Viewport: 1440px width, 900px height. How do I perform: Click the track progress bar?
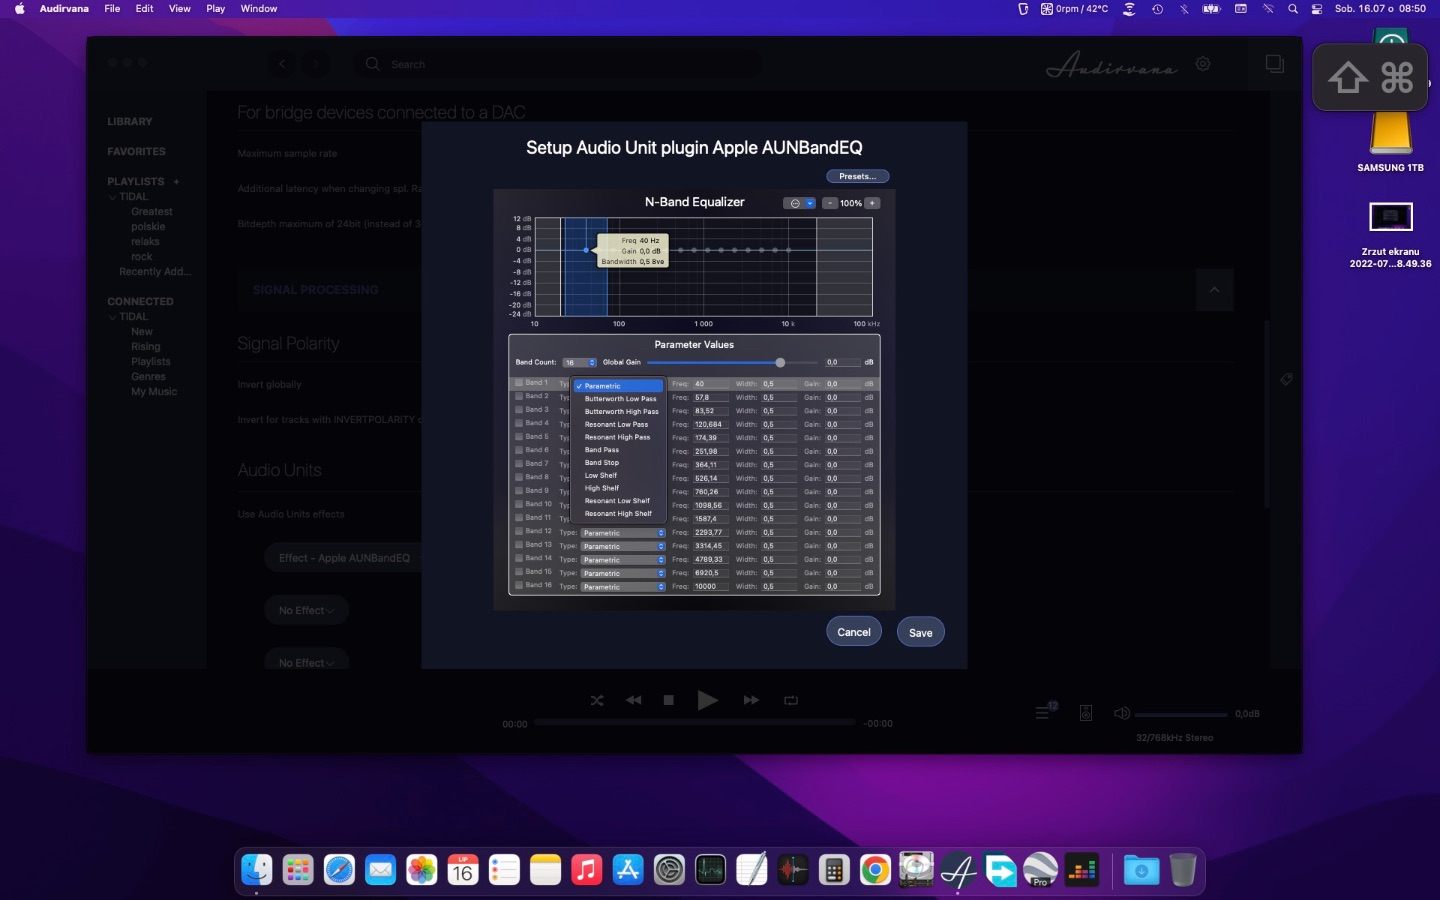point(695,722)
